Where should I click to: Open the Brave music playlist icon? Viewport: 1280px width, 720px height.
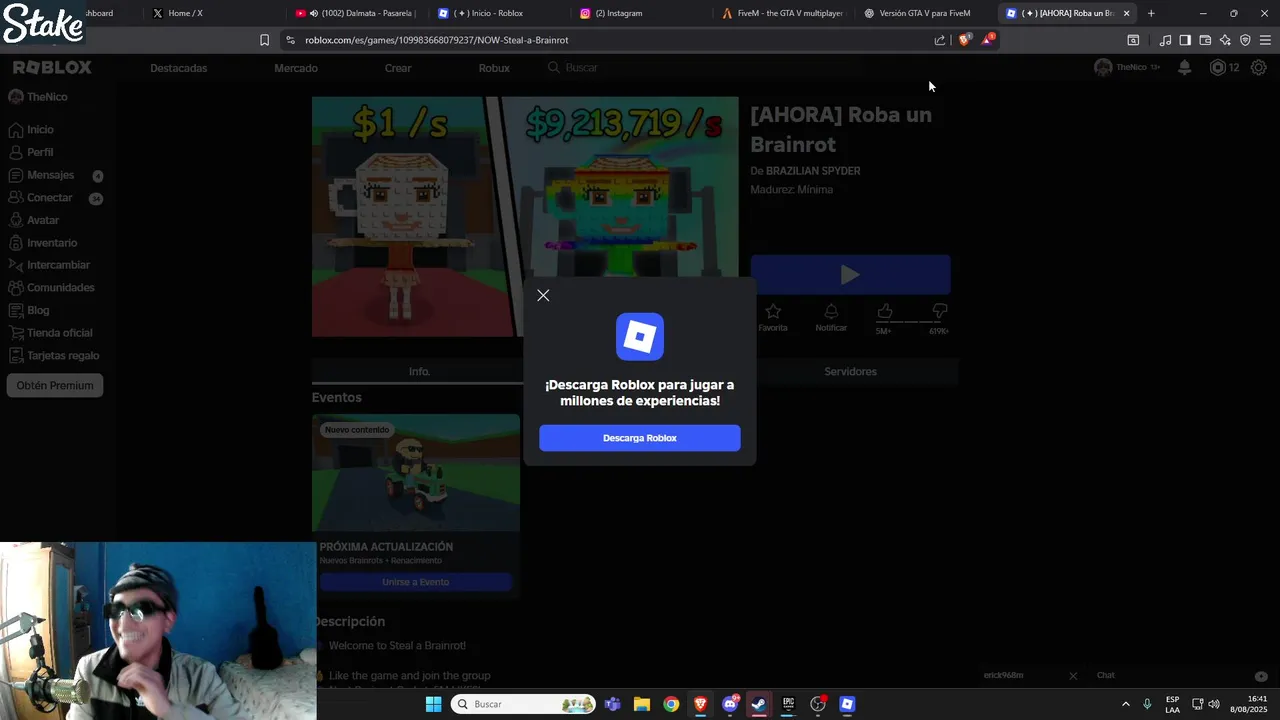[1165, 40]
